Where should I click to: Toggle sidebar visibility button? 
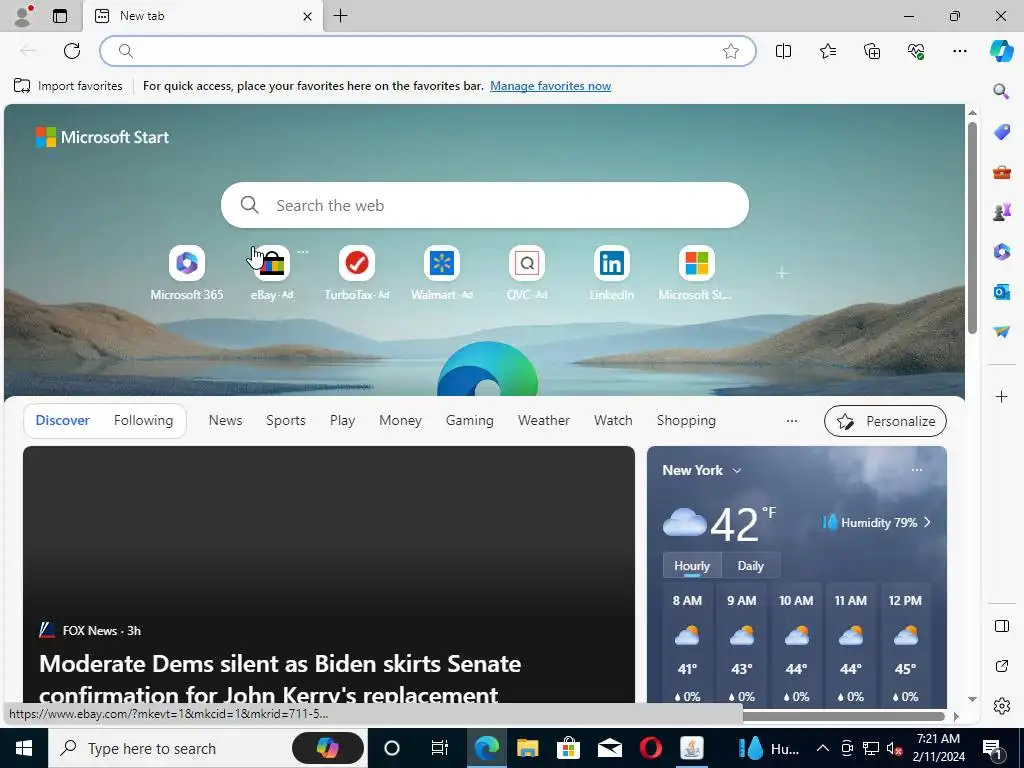tap(1001, 626)
